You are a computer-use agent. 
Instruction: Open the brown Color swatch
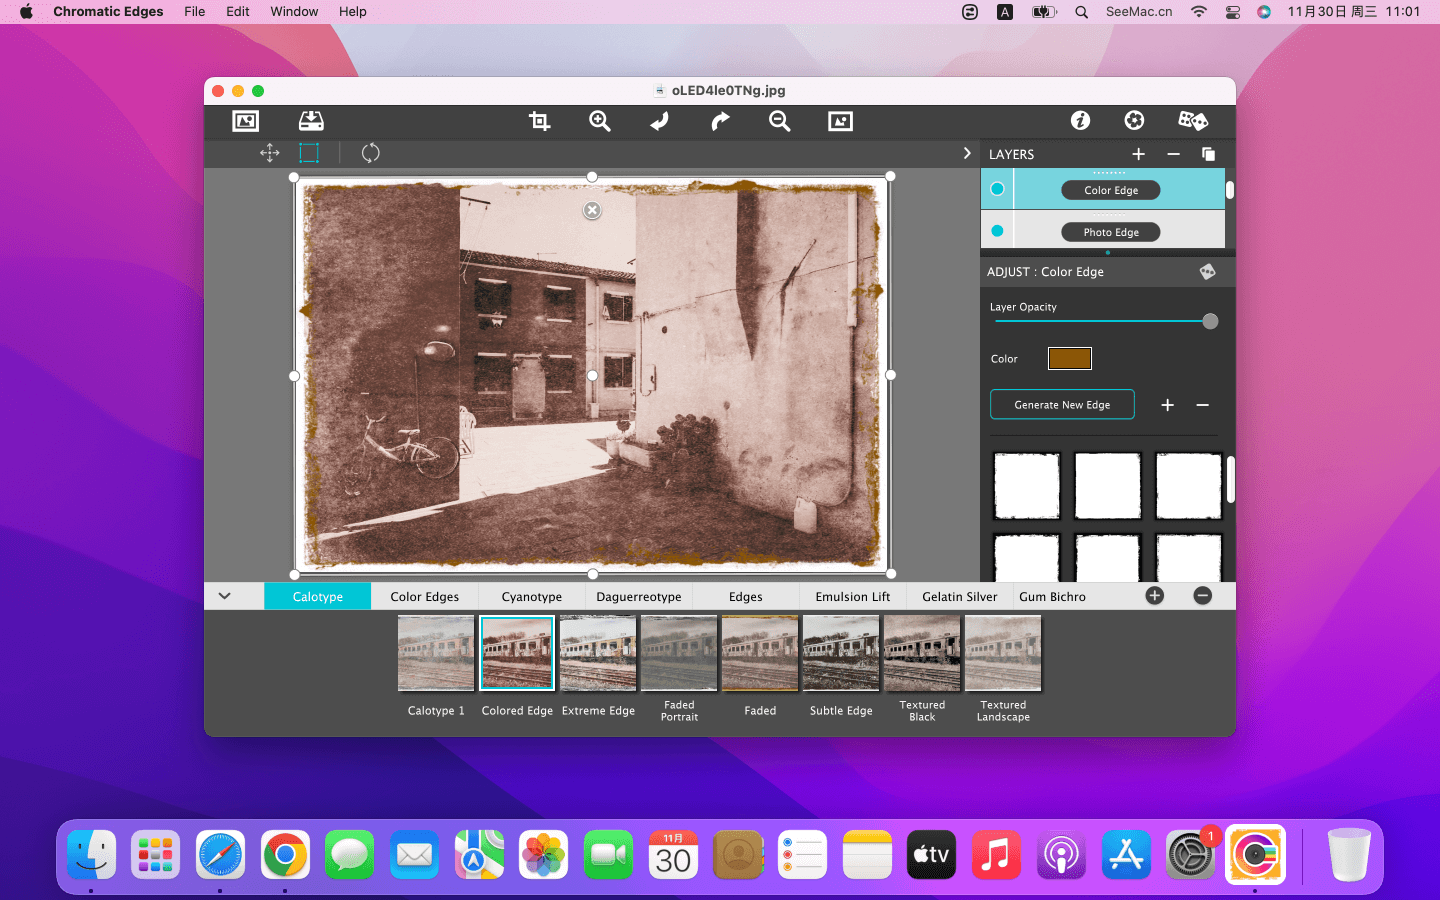coord(1069,359)
